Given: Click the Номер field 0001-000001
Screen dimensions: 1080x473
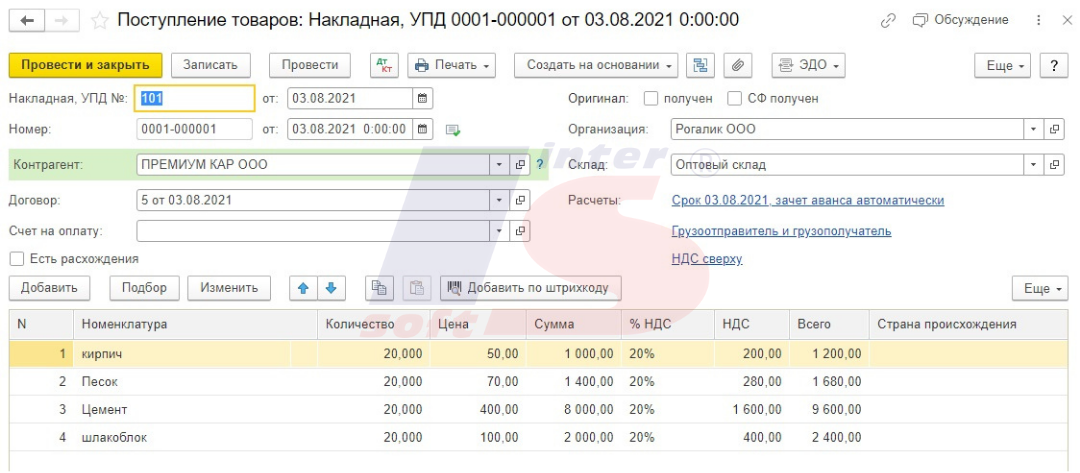Looking at the screenshot, I should (x=195, y=129).
